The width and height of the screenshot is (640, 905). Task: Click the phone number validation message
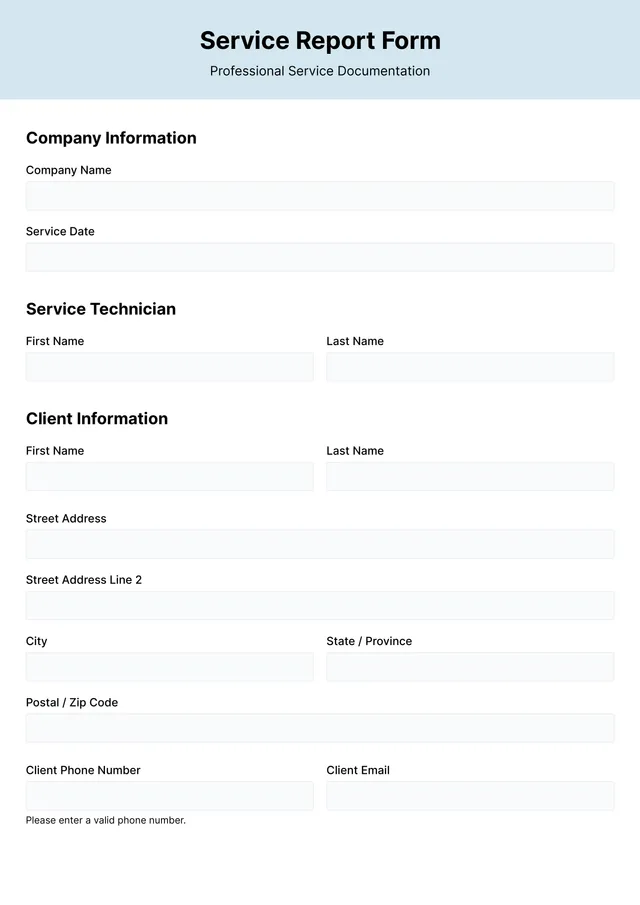[105, 820]
